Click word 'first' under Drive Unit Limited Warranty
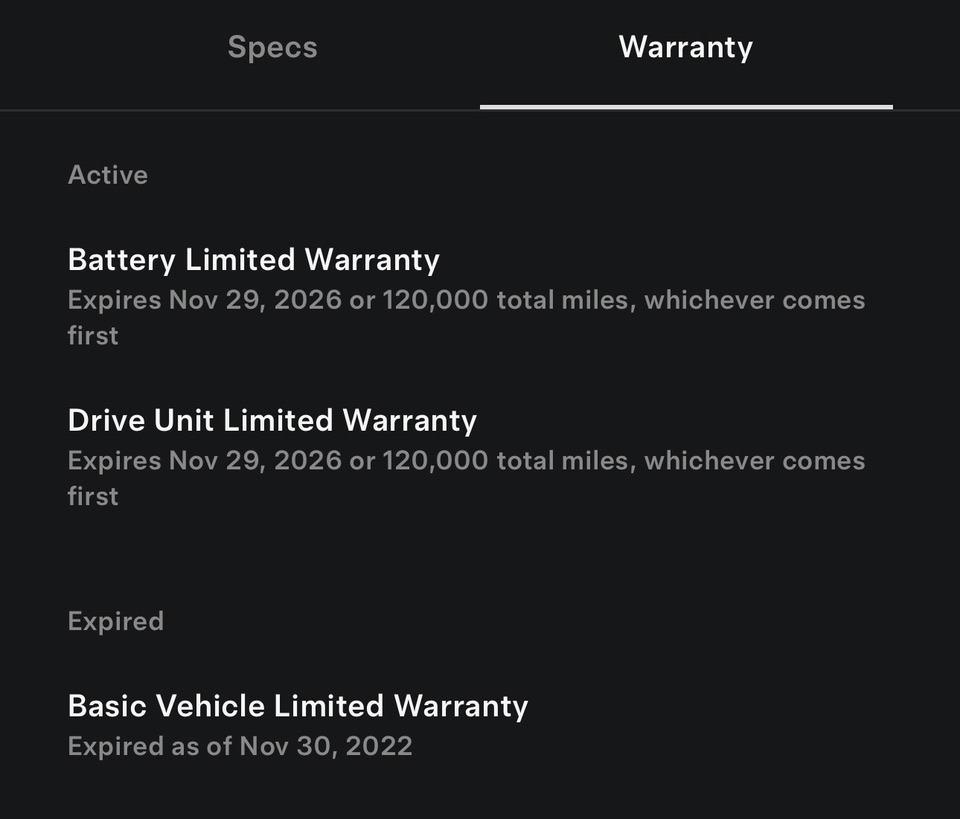960x819 pixels. click(93, 497)
